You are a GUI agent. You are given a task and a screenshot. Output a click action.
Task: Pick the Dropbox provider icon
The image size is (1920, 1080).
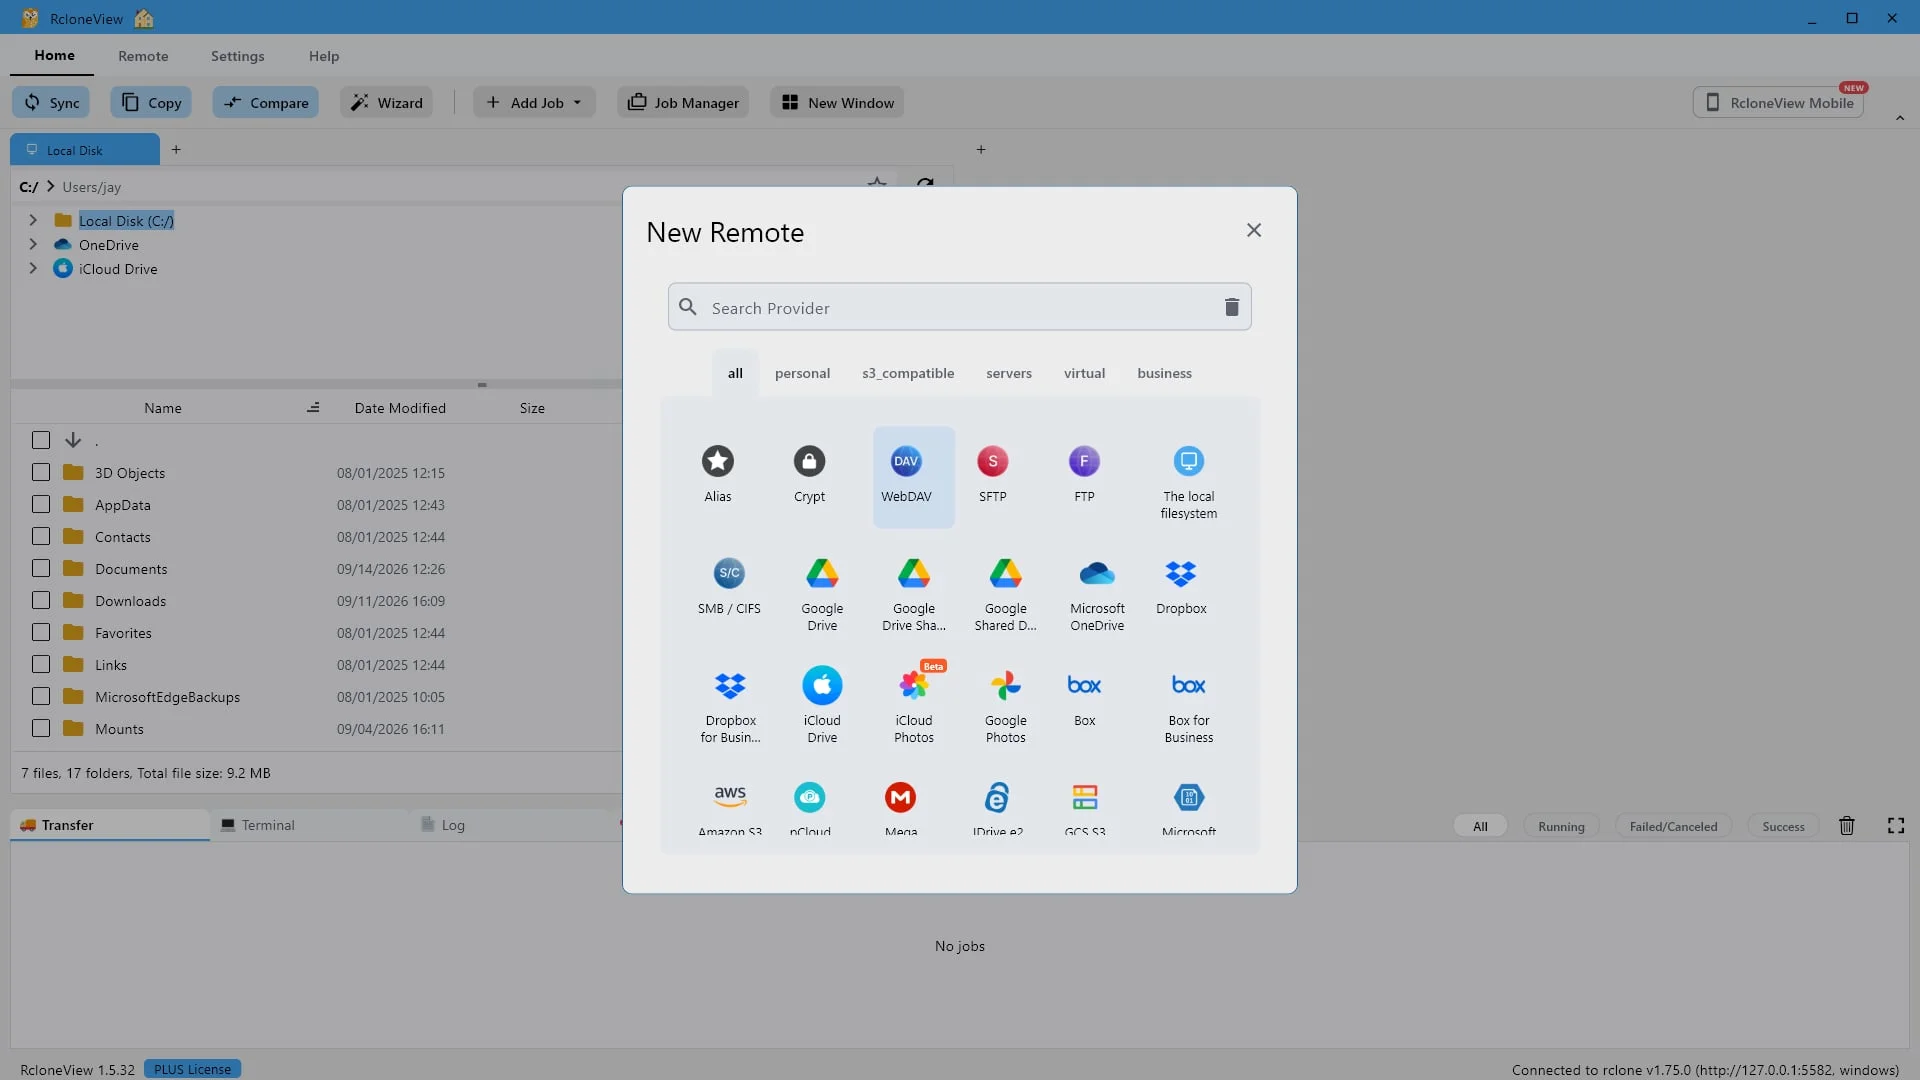point(1181,574)
